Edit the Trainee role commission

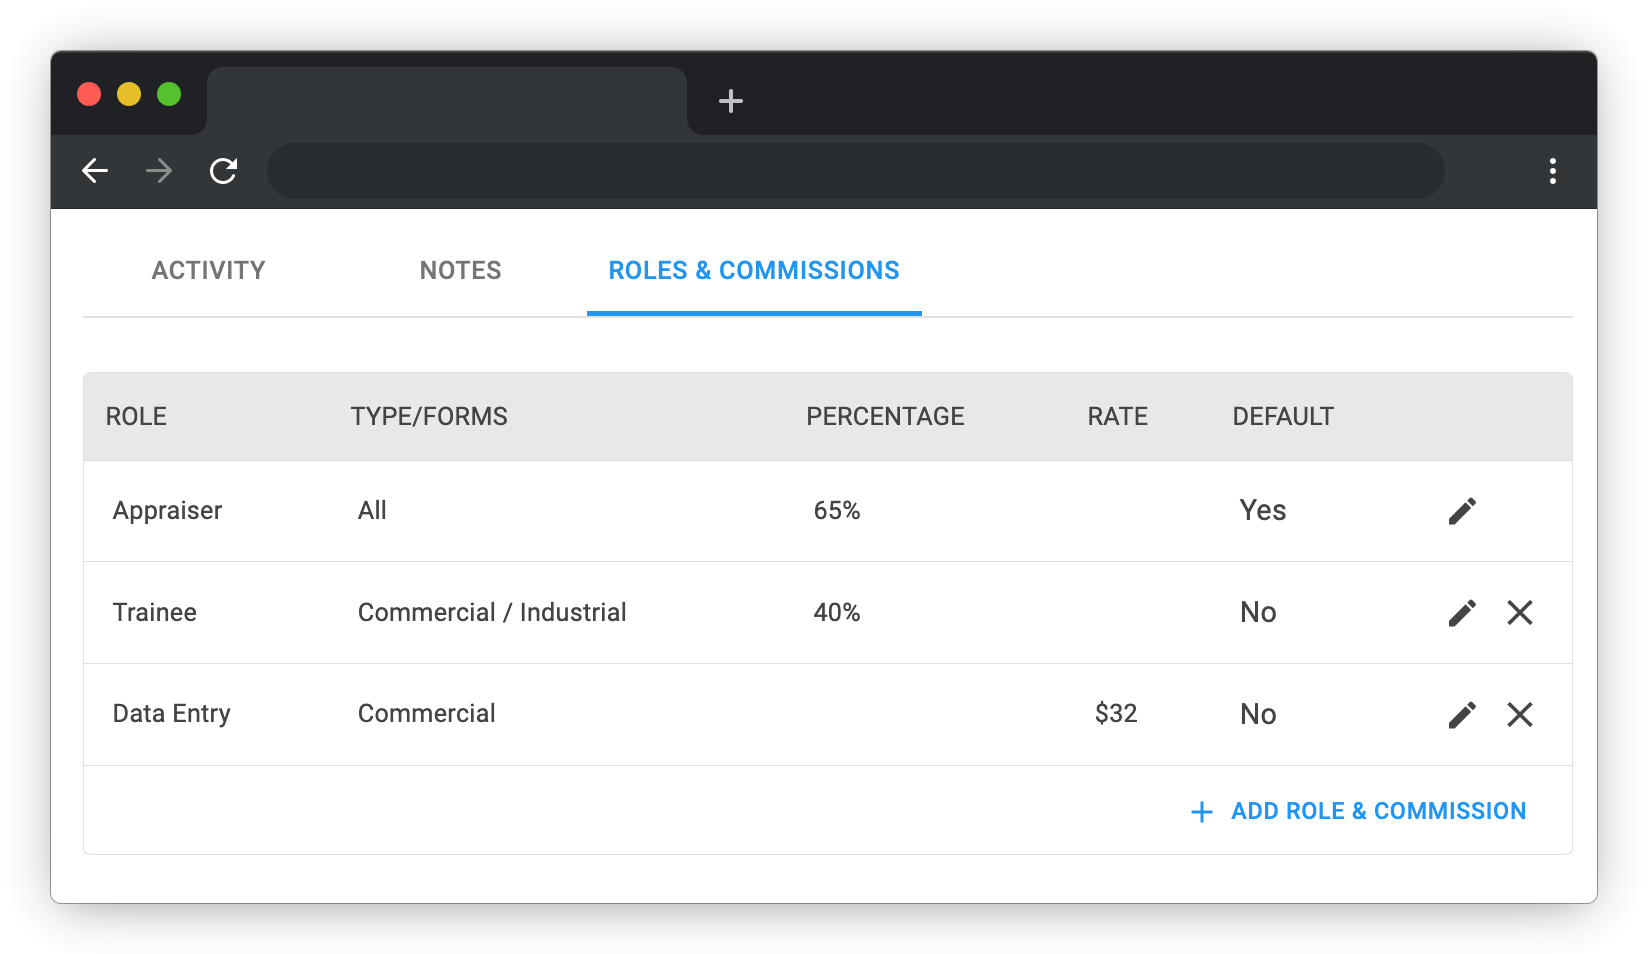[x=1462, y=612]
